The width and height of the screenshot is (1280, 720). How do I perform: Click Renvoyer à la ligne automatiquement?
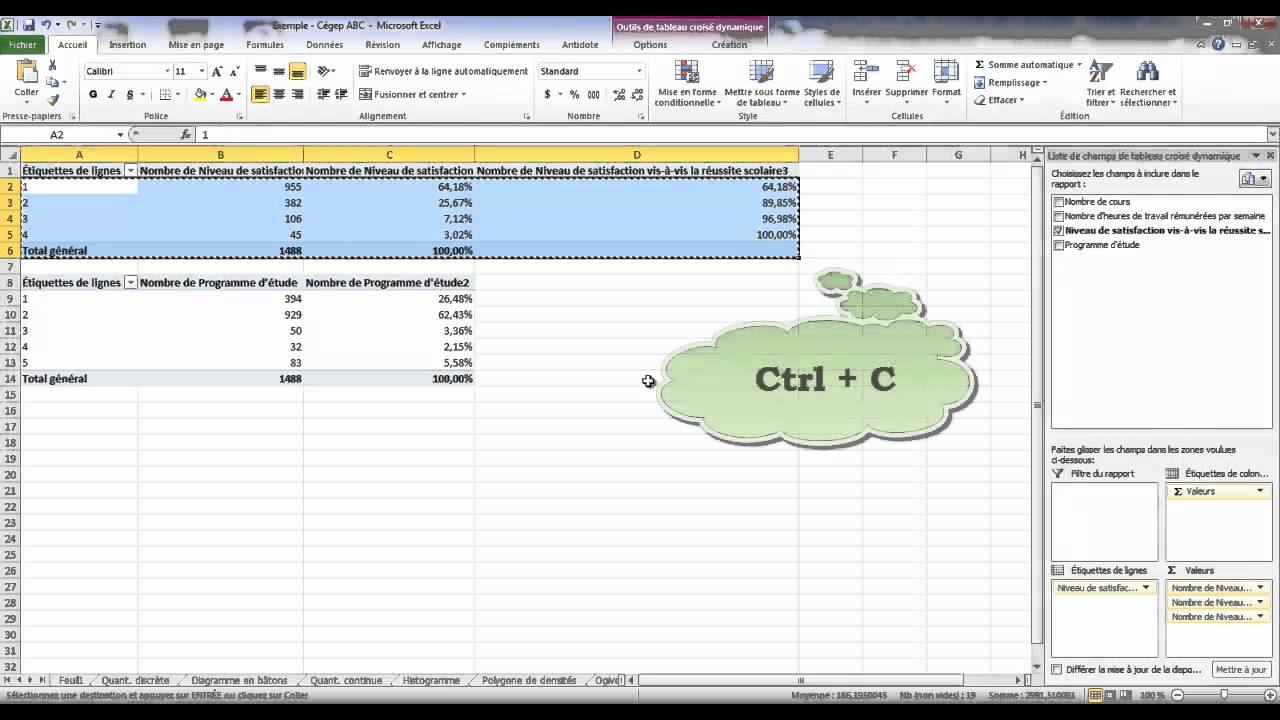tap(443, 71)
